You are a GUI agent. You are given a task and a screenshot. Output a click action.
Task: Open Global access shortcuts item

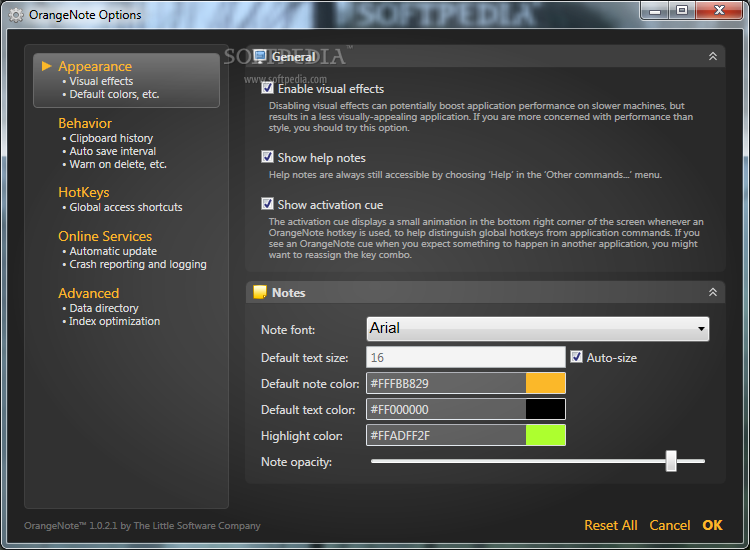pos(126,207)
